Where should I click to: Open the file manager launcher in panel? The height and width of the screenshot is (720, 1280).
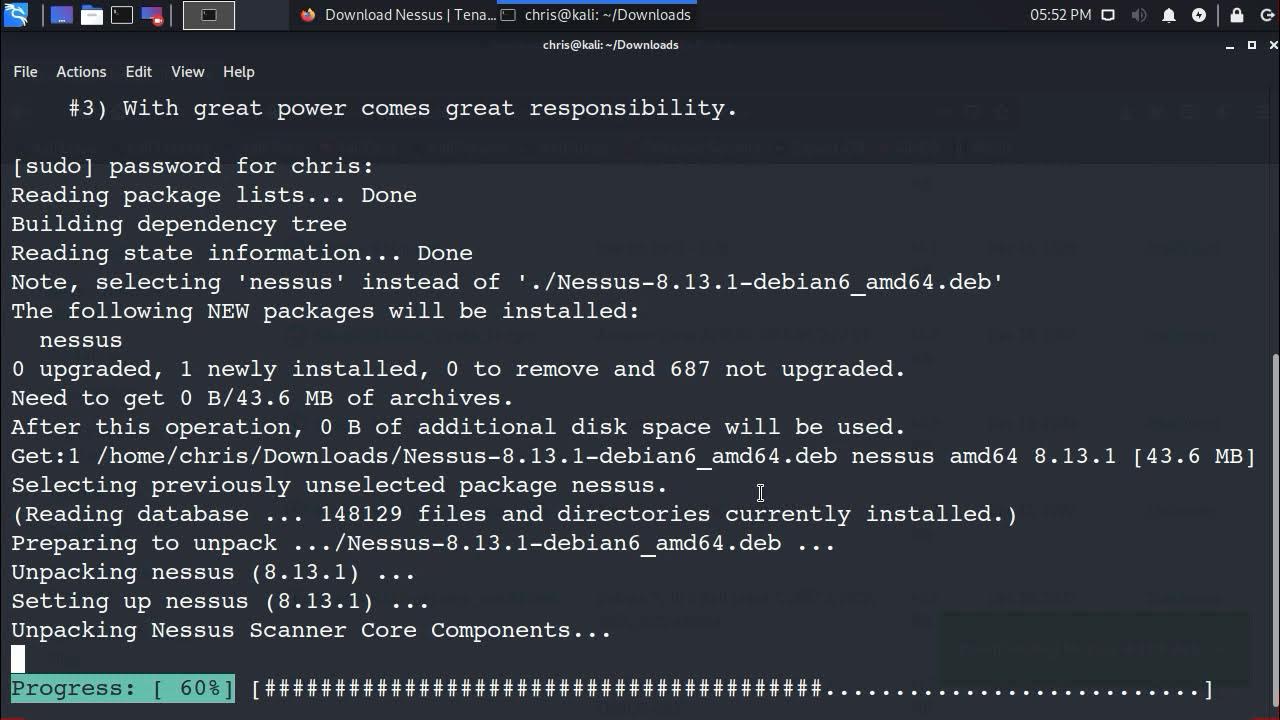click(x=92, y=15)
